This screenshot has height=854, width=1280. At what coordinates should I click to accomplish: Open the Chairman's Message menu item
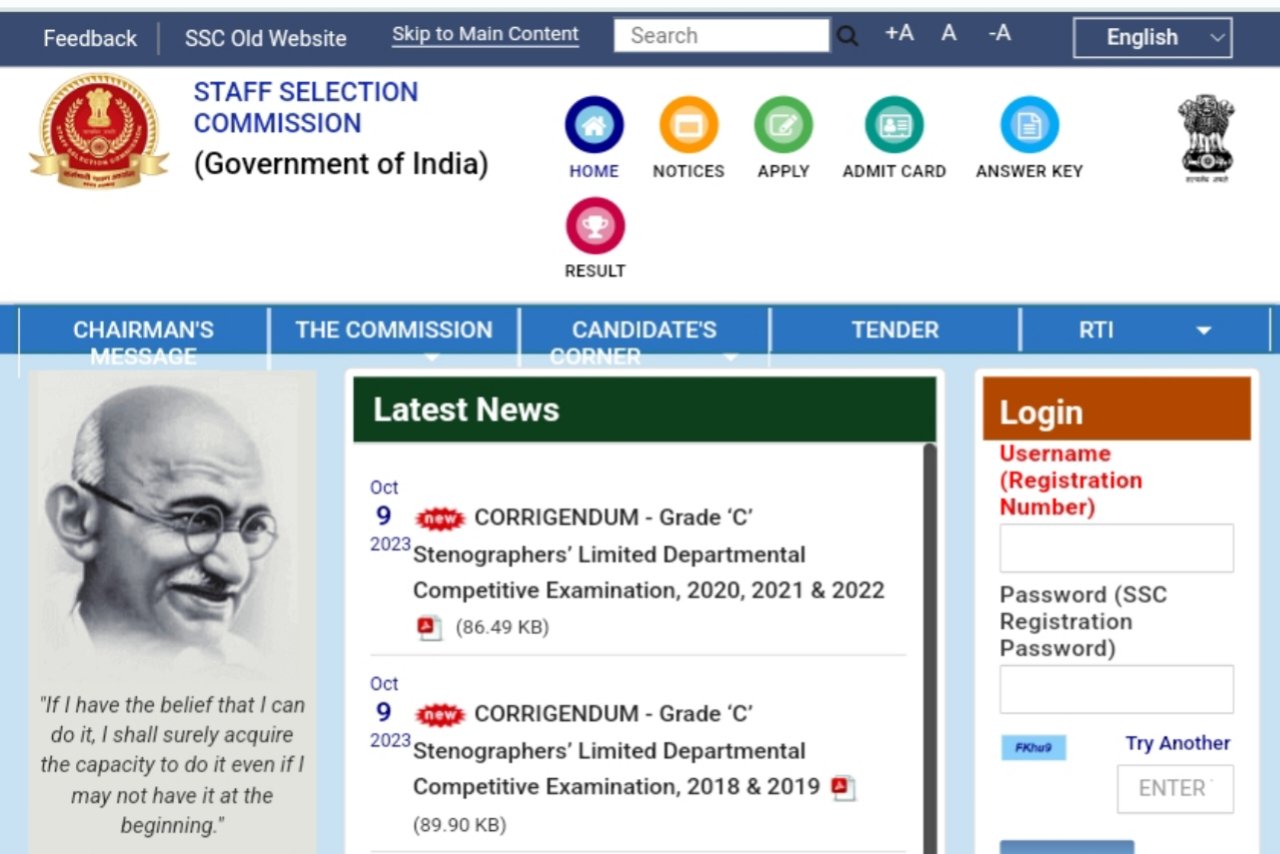143,340
